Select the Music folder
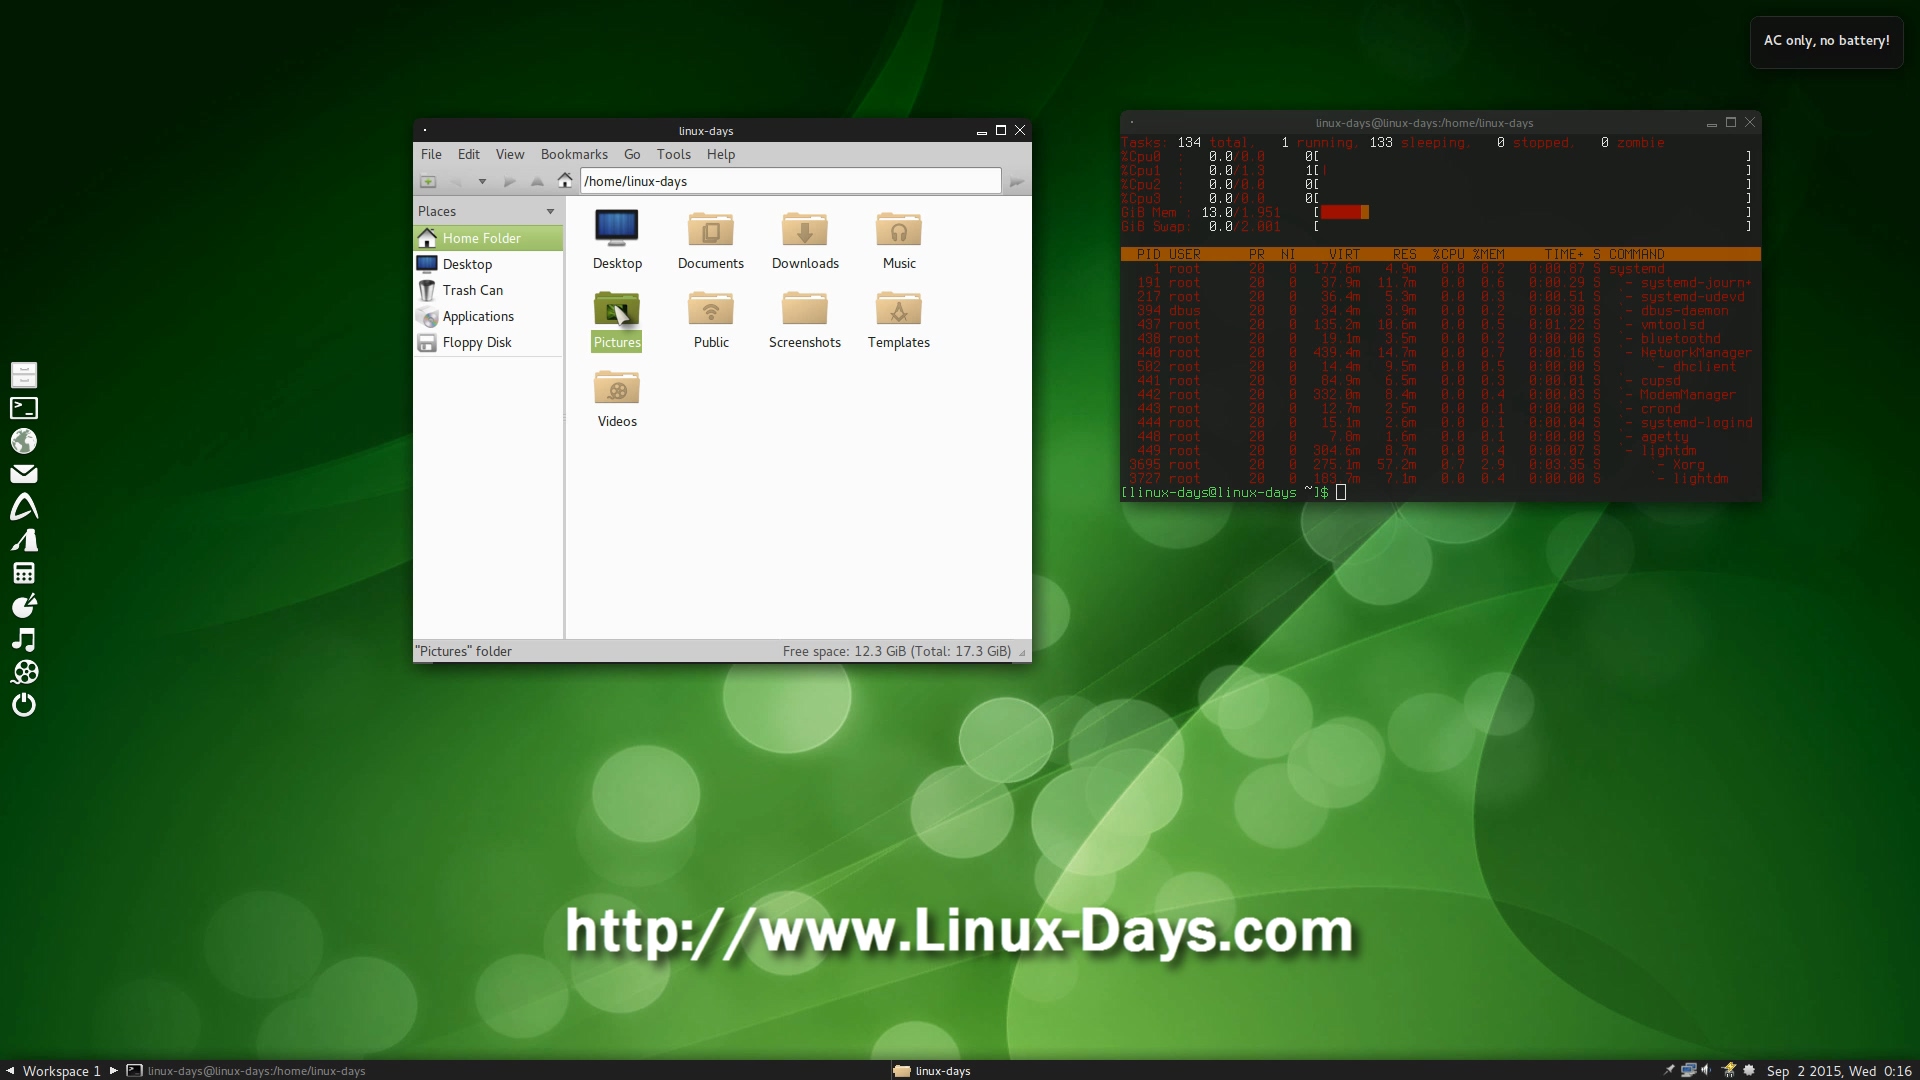 coord(899,240)
